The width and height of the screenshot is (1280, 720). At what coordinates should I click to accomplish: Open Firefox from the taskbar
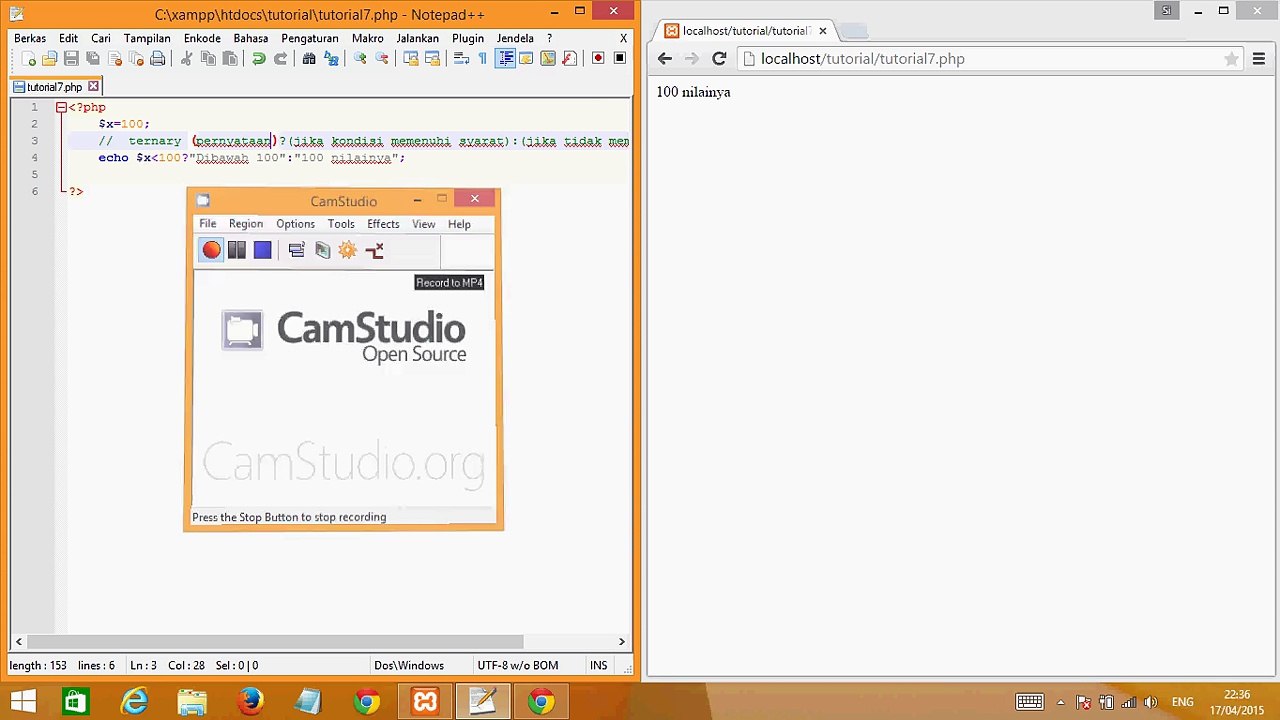251,702
